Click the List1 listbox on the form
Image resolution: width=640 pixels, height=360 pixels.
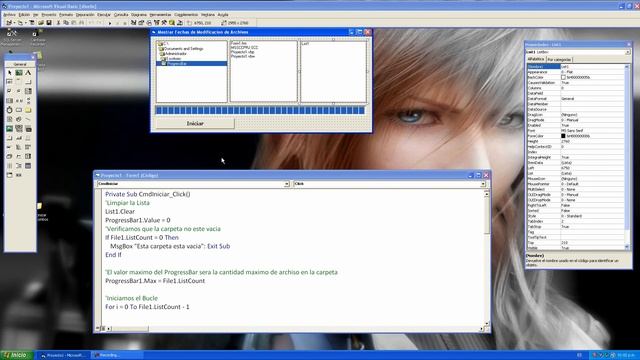(333, 71)
